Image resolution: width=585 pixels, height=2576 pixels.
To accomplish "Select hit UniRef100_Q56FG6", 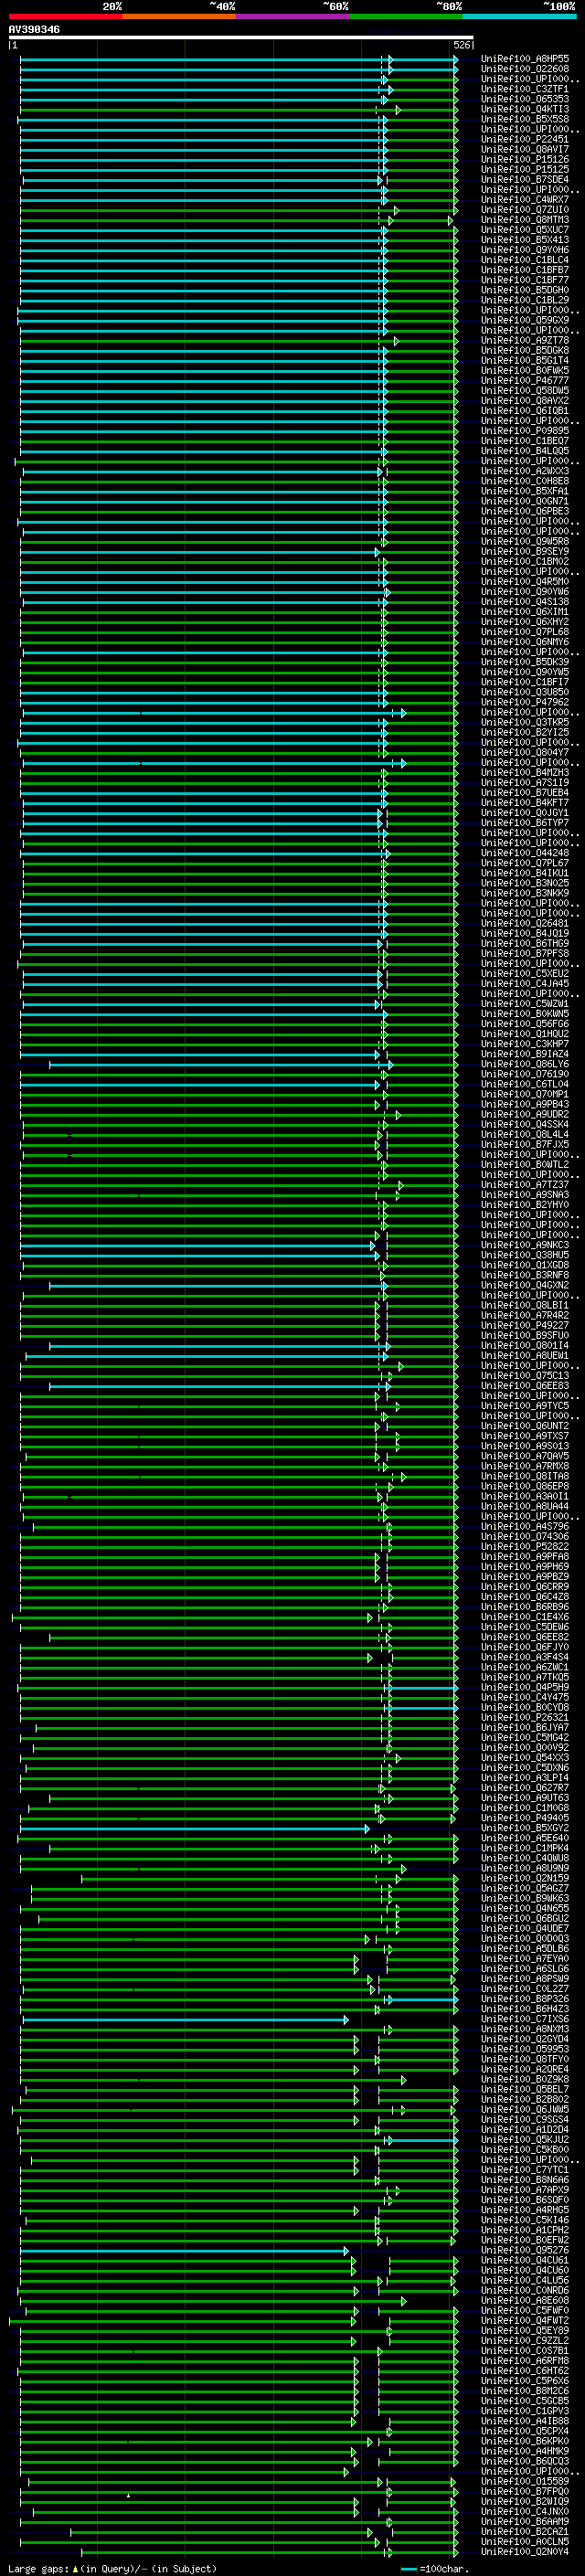I will click(525, 1024).
